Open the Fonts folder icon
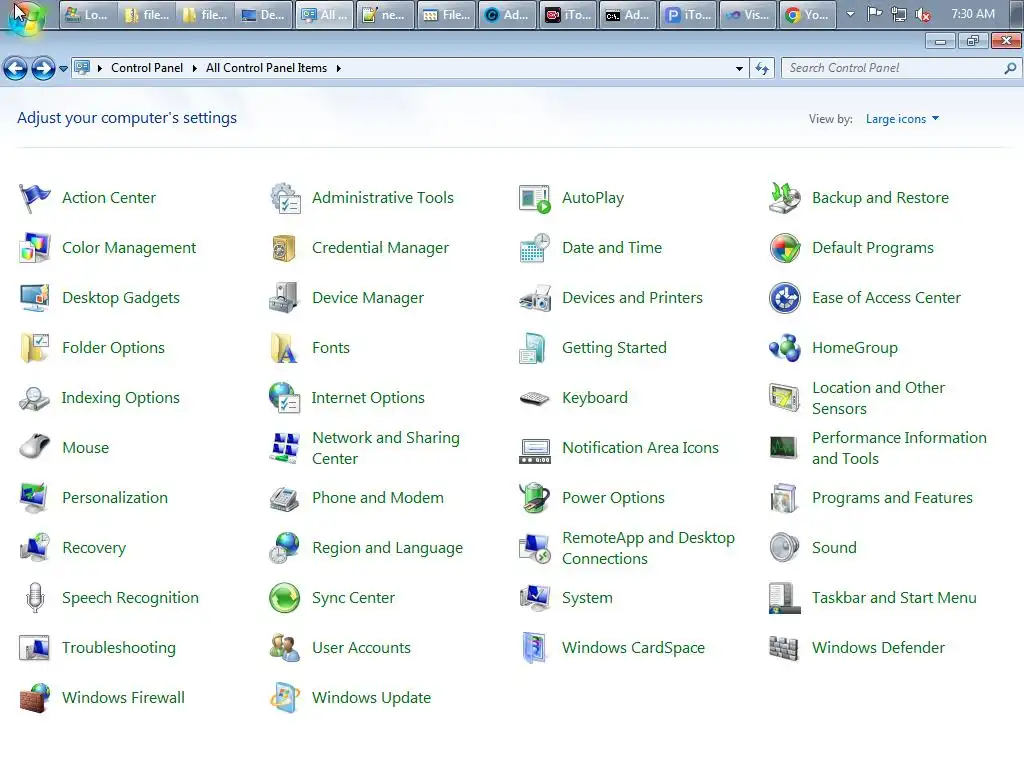The image size is (1024, 768). click(285, 348)
